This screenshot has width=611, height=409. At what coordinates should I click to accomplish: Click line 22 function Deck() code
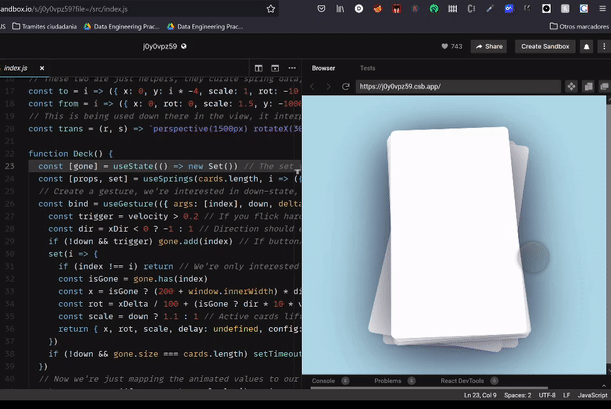tap(71, 153)
